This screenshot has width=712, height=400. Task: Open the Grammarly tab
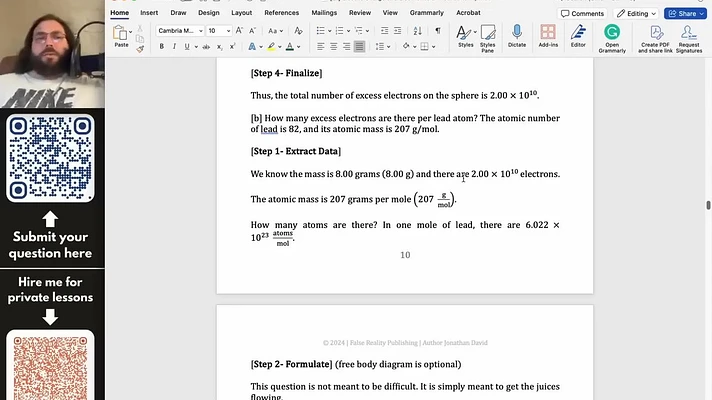[x=426, y=13]
